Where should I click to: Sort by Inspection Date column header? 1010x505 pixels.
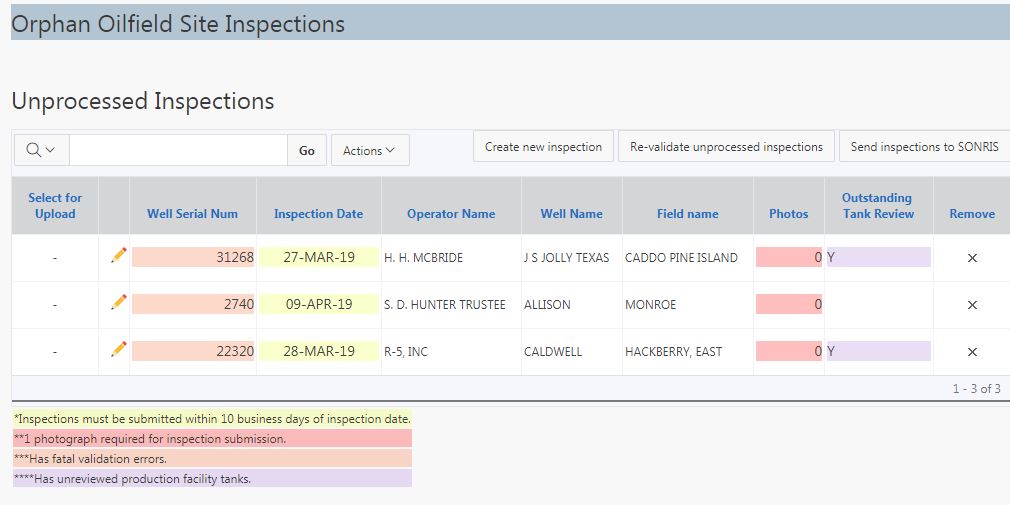(x=318, y=214)
